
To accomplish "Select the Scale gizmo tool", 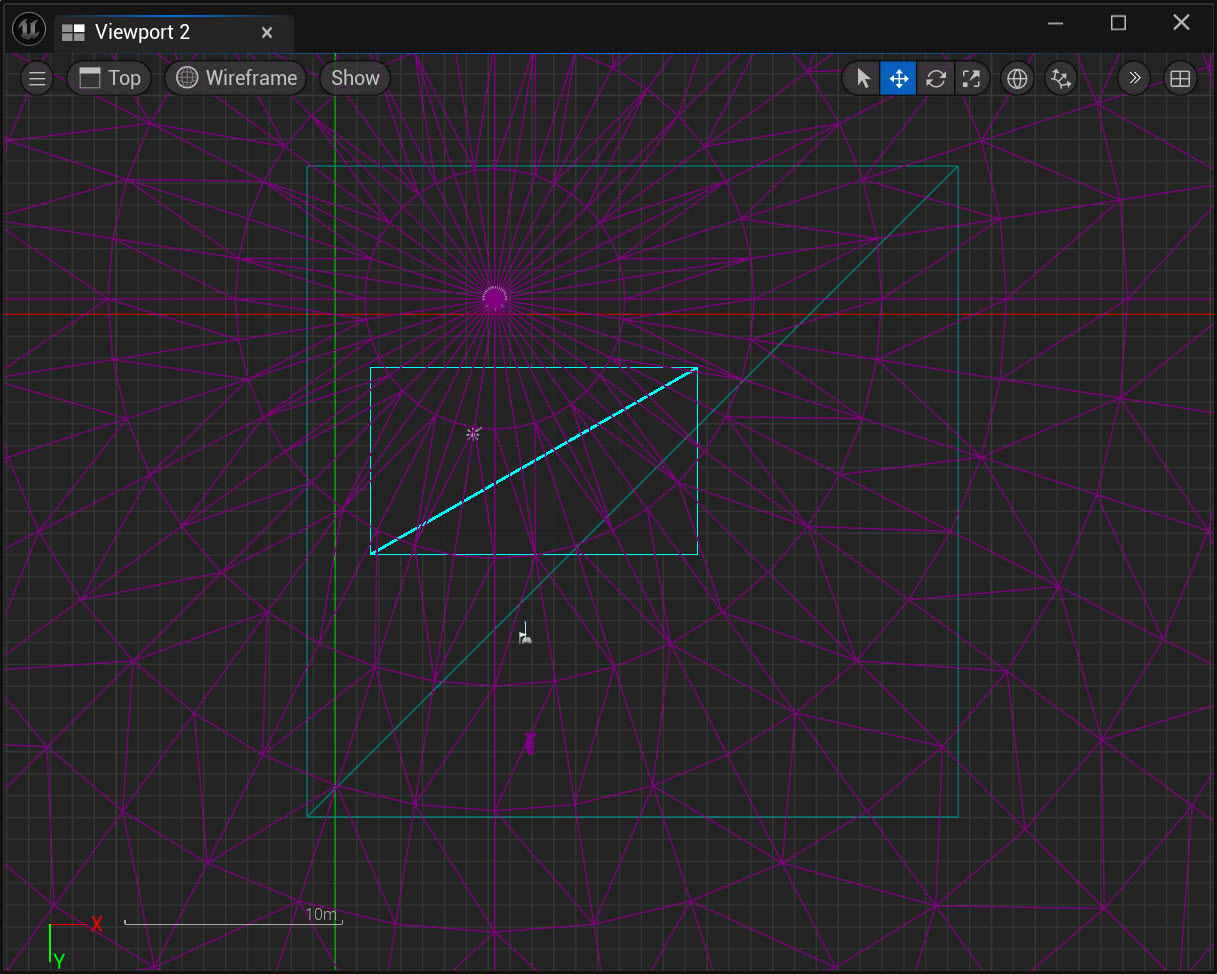I will 971,78.
